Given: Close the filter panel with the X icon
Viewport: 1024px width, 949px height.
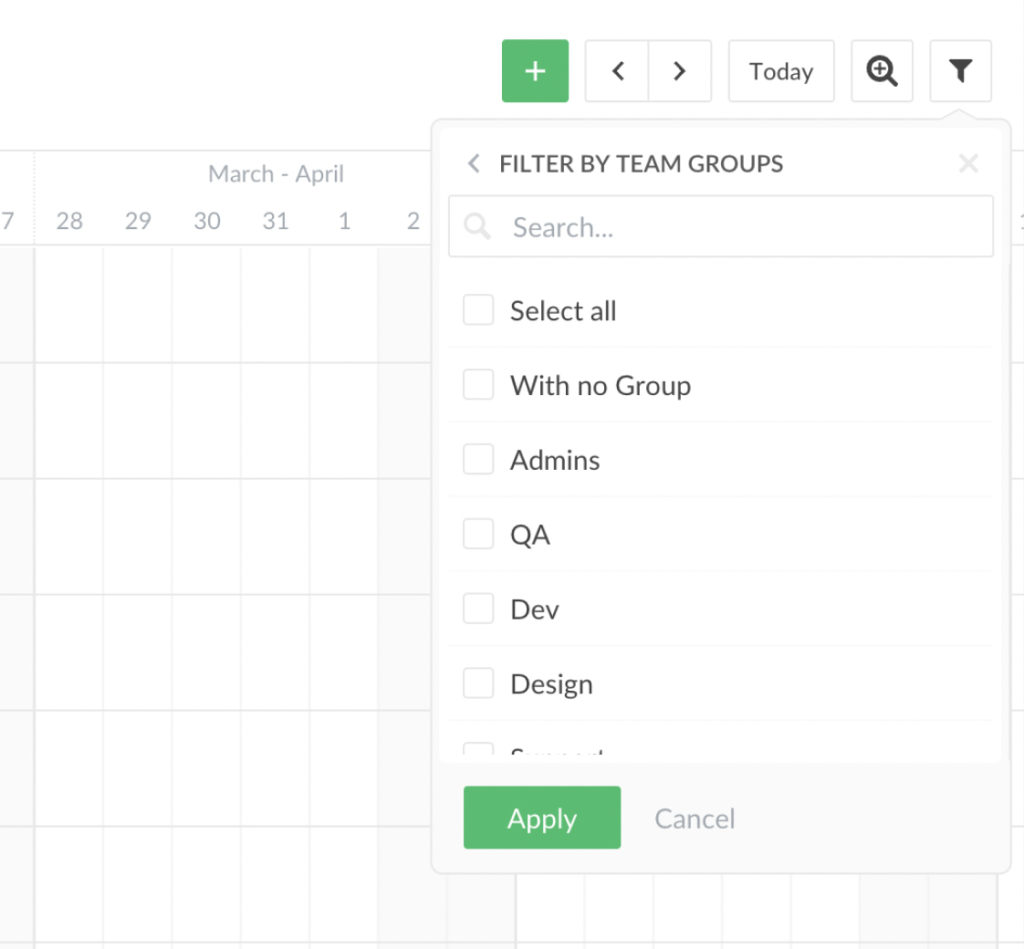Looking at the screenshot, I should 968,163.
